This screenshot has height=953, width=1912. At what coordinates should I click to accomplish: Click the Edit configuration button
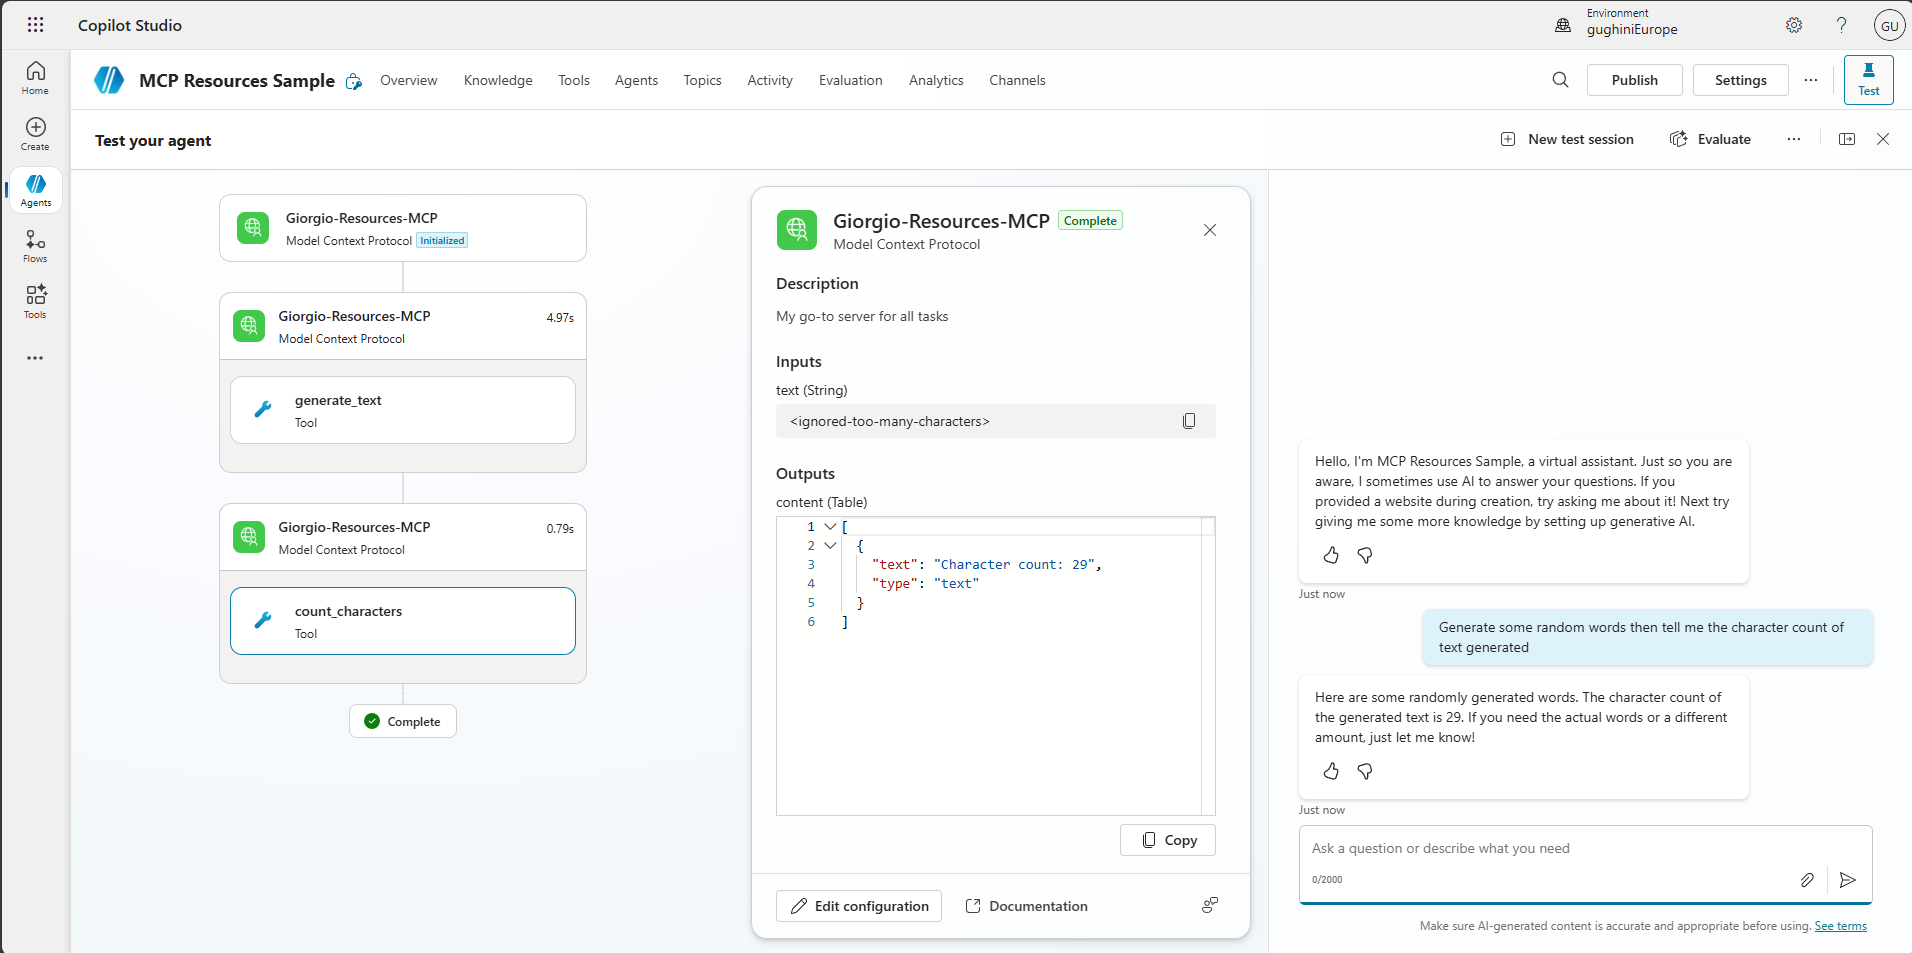click(859, 906)
